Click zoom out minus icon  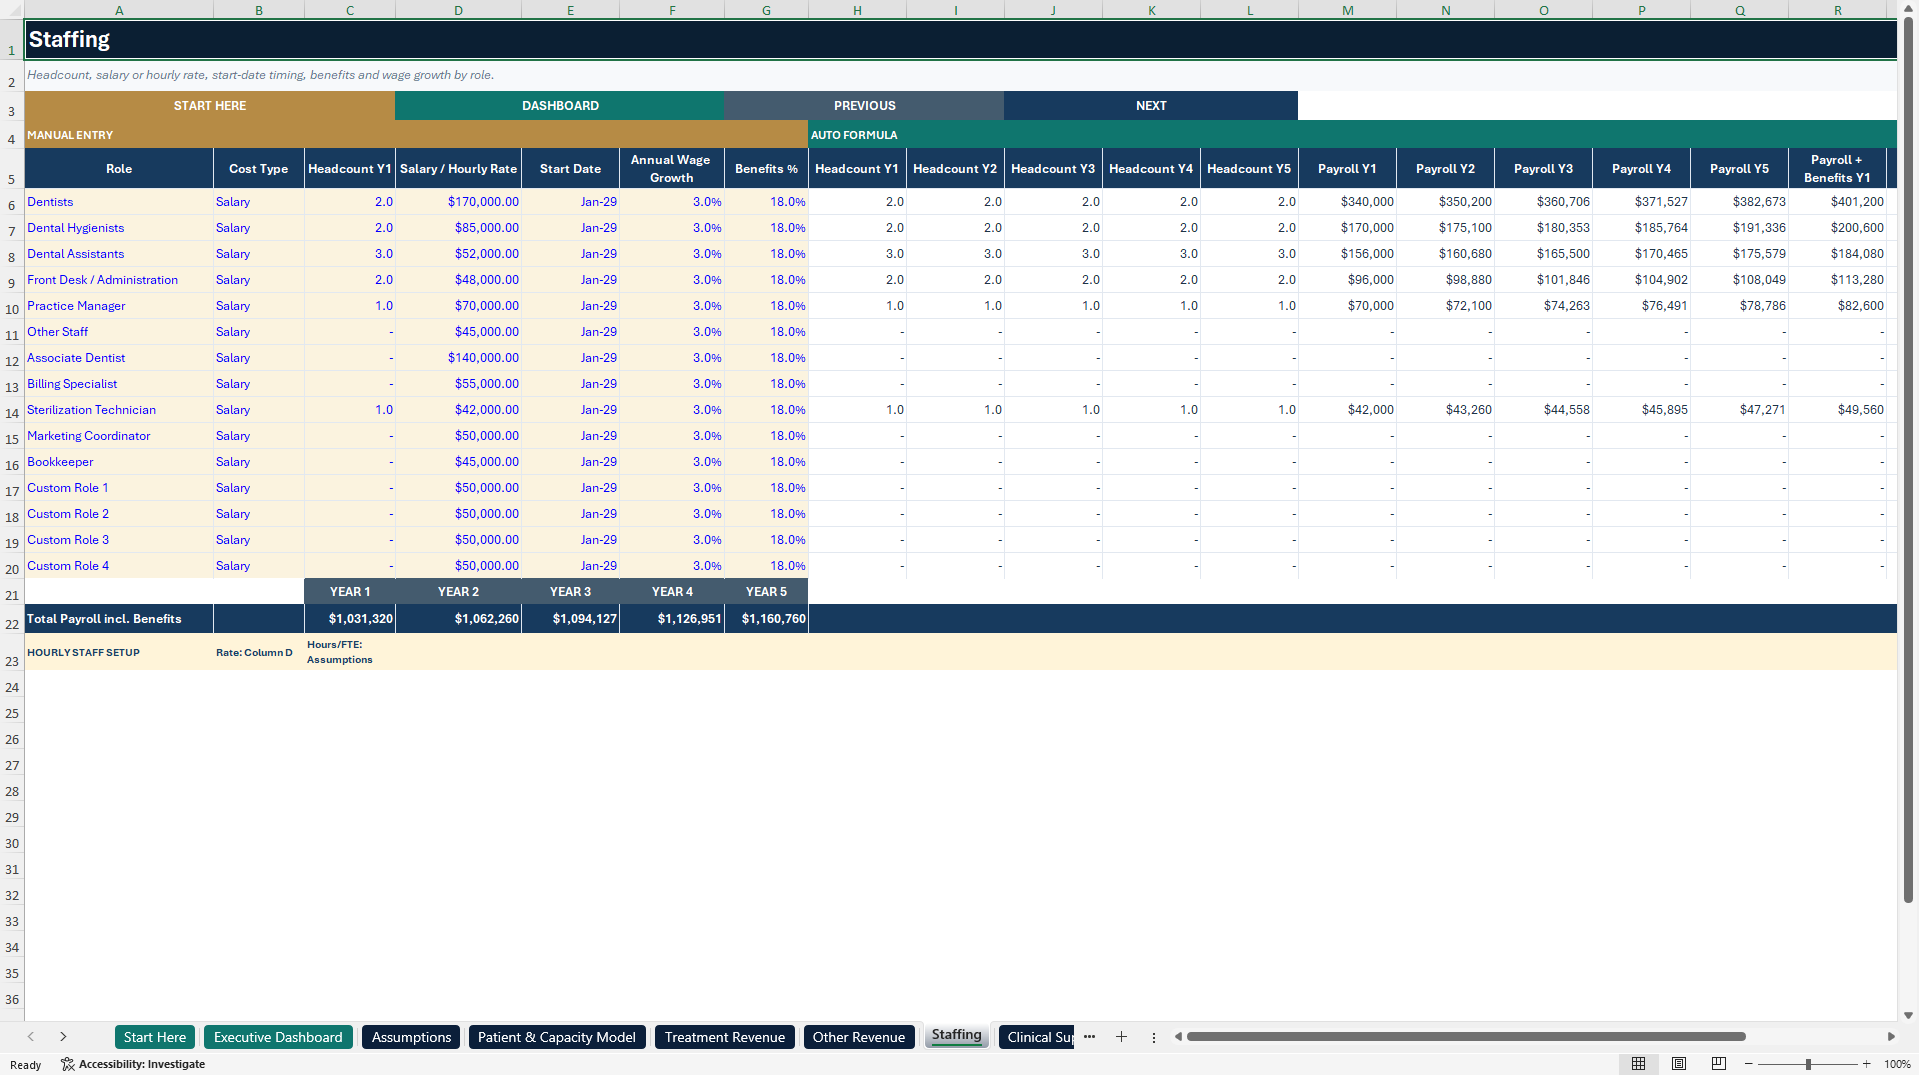[1748, 1064]
